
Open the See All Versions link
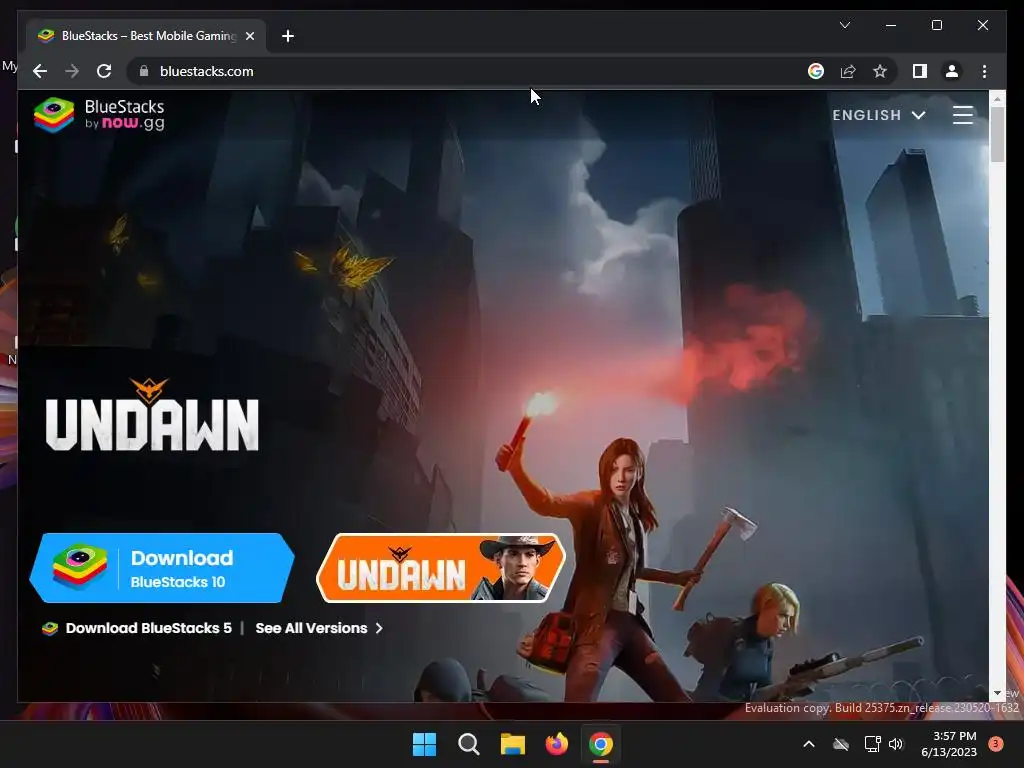point(319,628)
